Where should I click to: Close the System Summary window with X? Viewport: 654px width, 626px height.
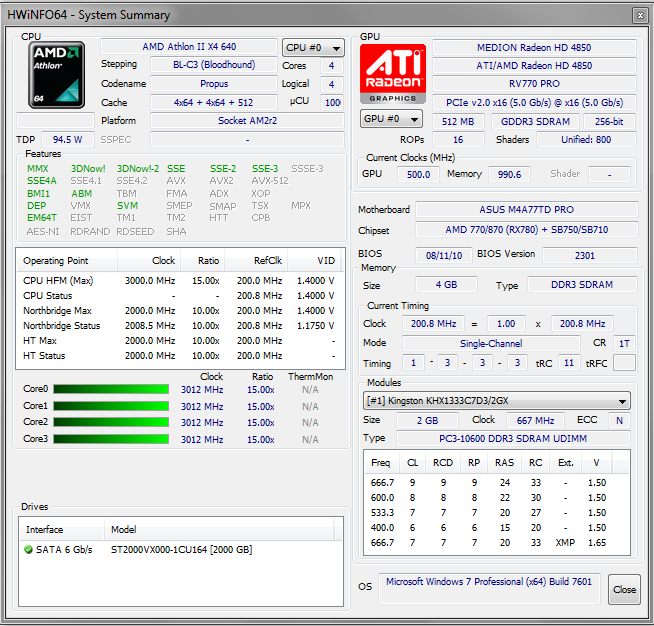coord(640,15)
